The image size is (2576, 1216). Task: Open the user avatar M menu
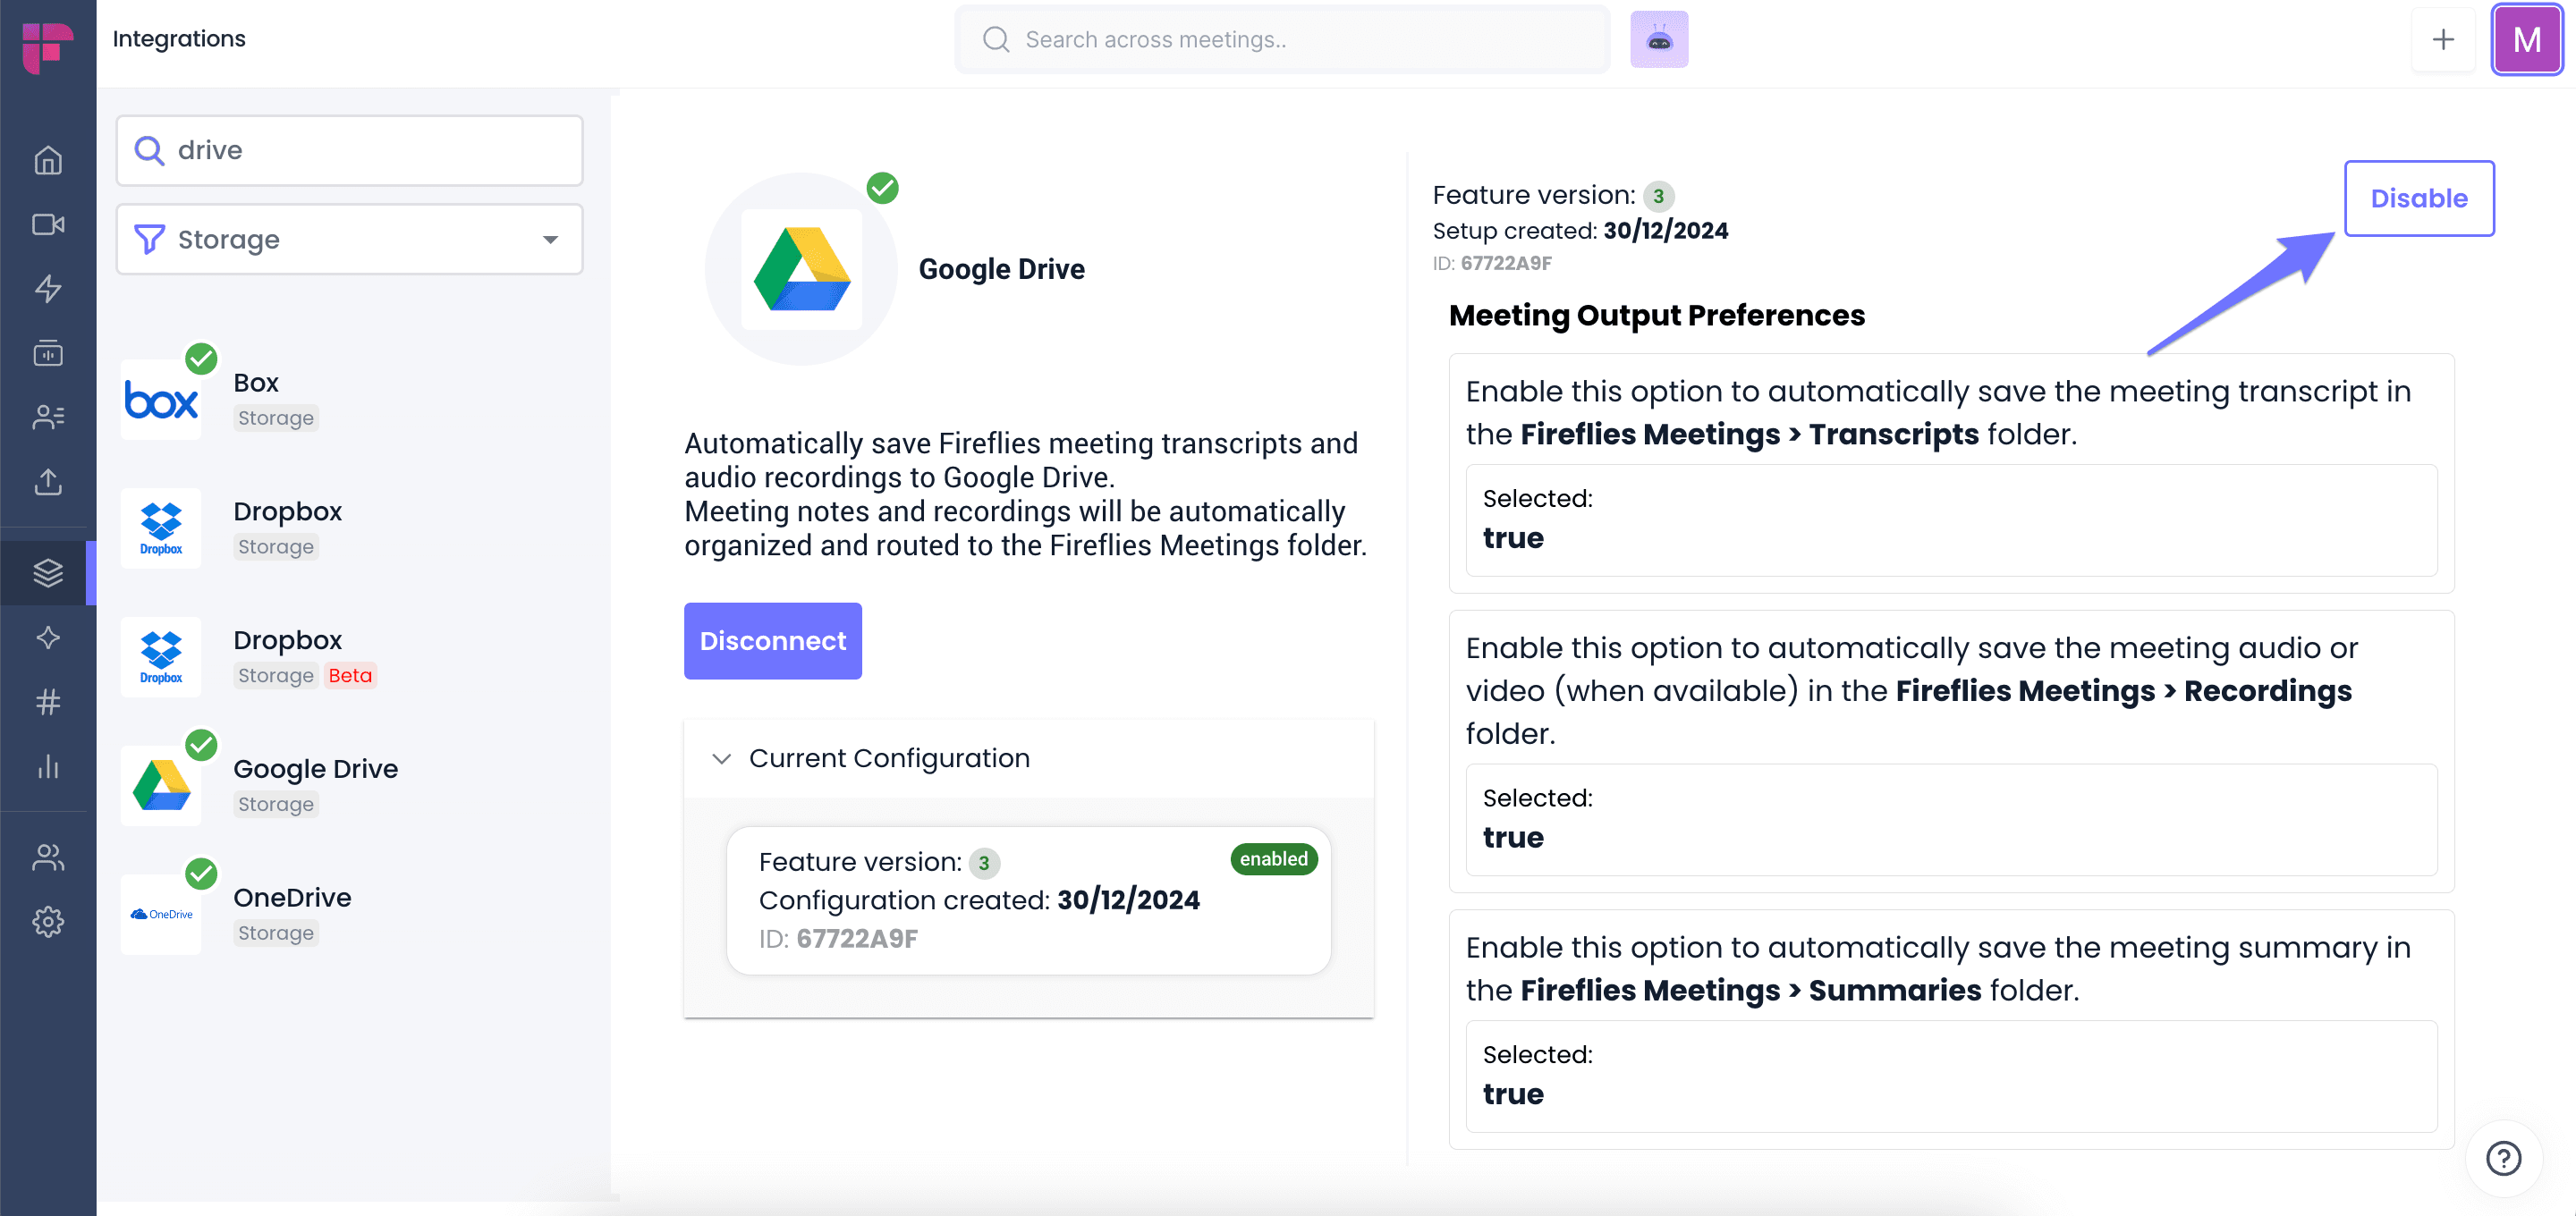pyautogui.click(x=2526, y=40)
